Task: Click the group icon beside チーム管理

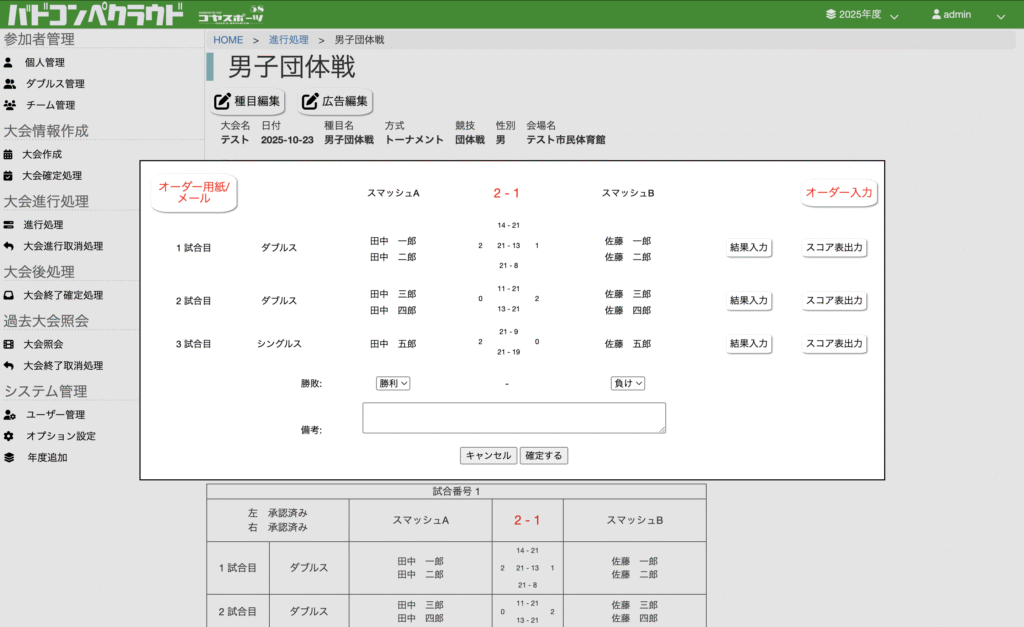Action: coord(10,105)
